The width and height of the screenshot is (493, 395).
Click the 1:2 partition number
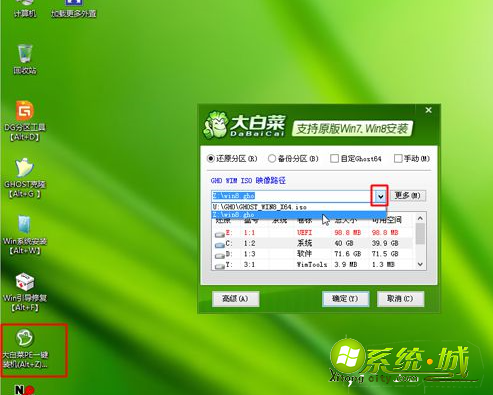[249, 243]
